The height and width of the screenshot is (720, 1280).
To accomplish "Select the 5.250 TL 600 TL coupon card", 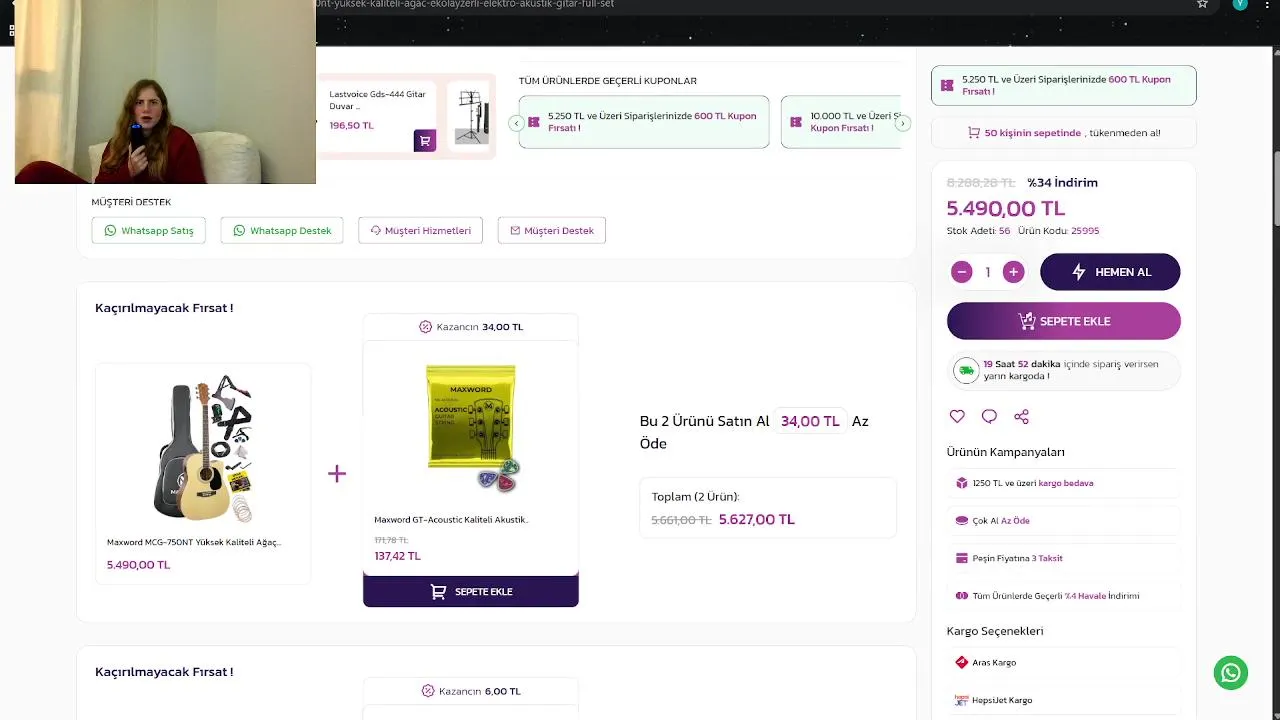I will click(x=644, y=122).
